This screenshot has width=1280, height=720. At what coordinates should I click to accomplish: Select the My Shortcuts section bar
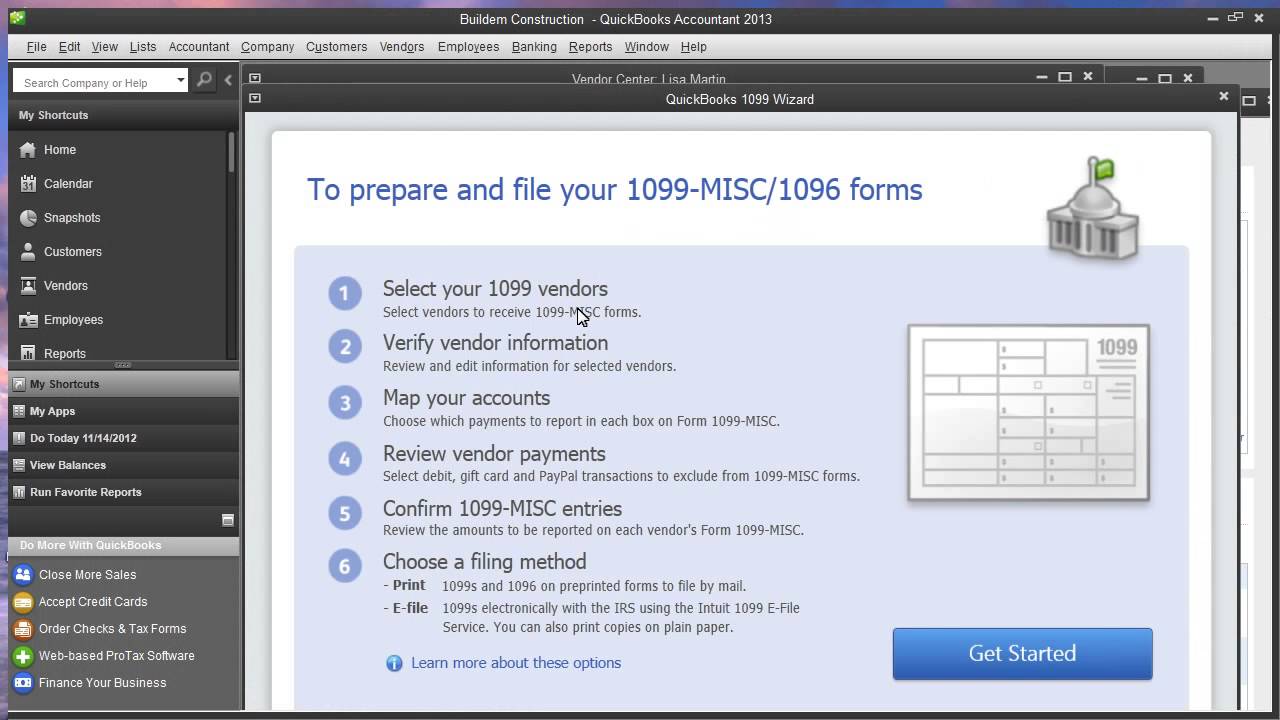click(x=123, y=384)
